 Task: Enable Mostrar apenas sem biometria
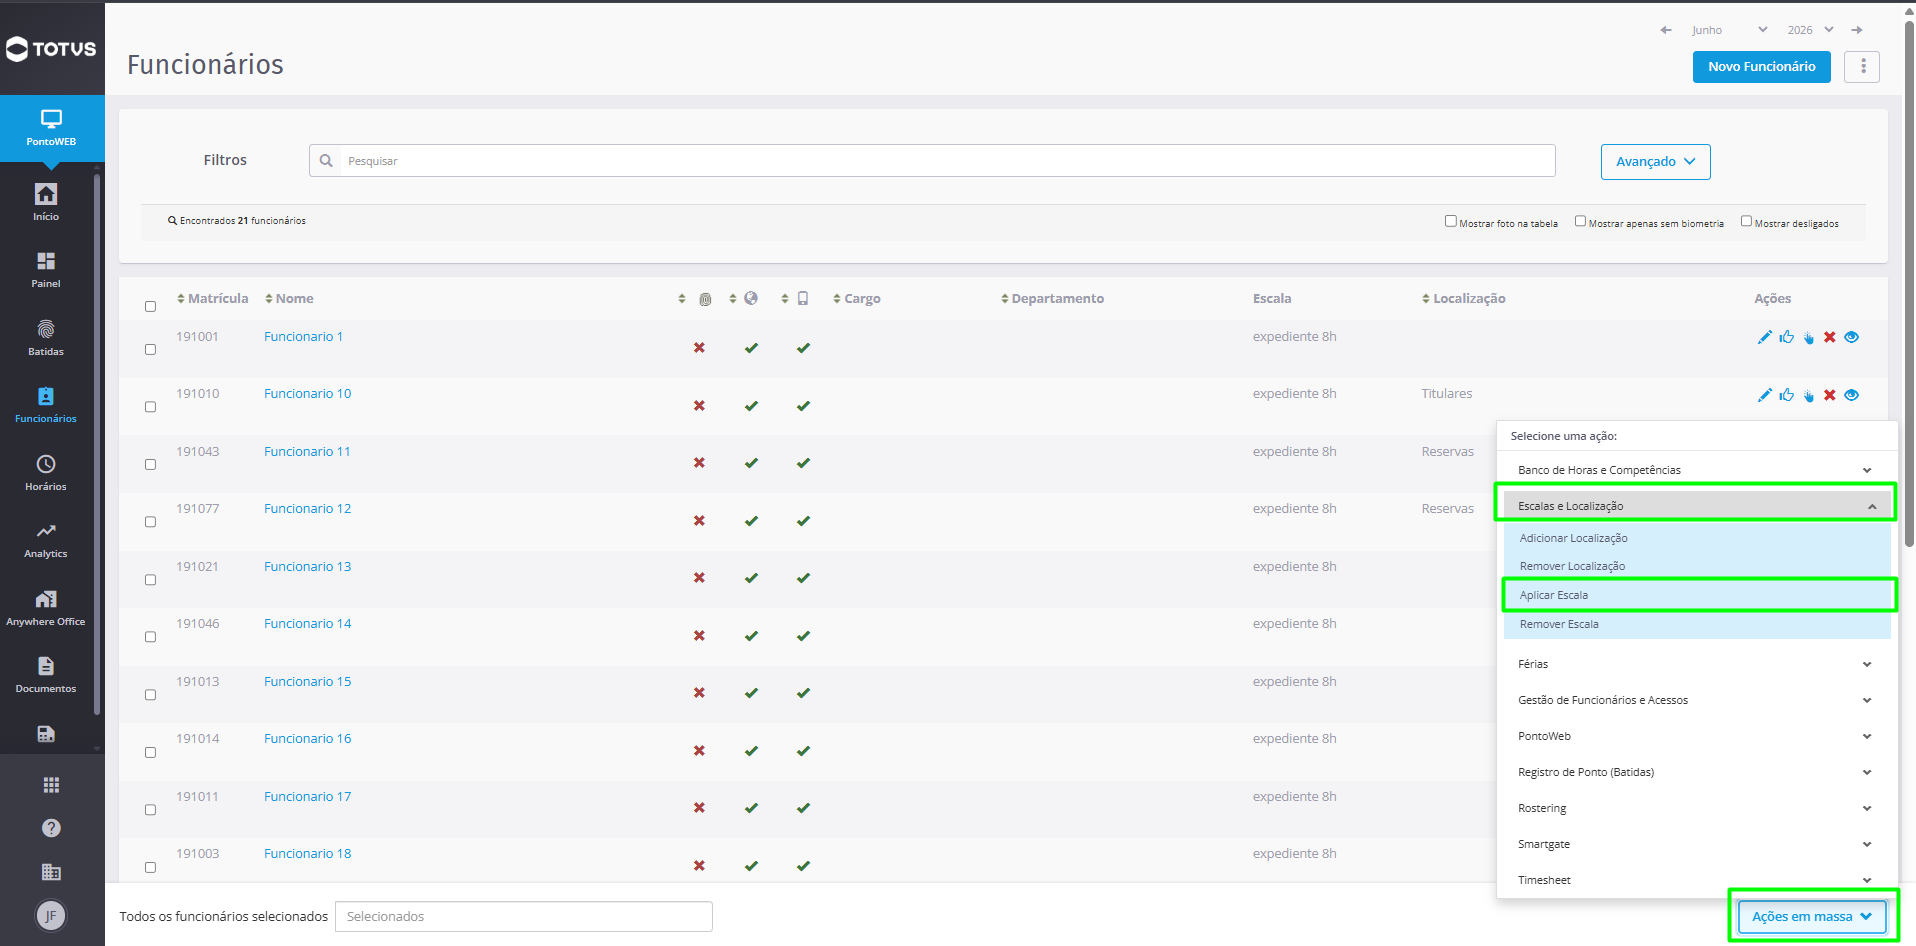pyautogui.click(x=1580, y=221)
